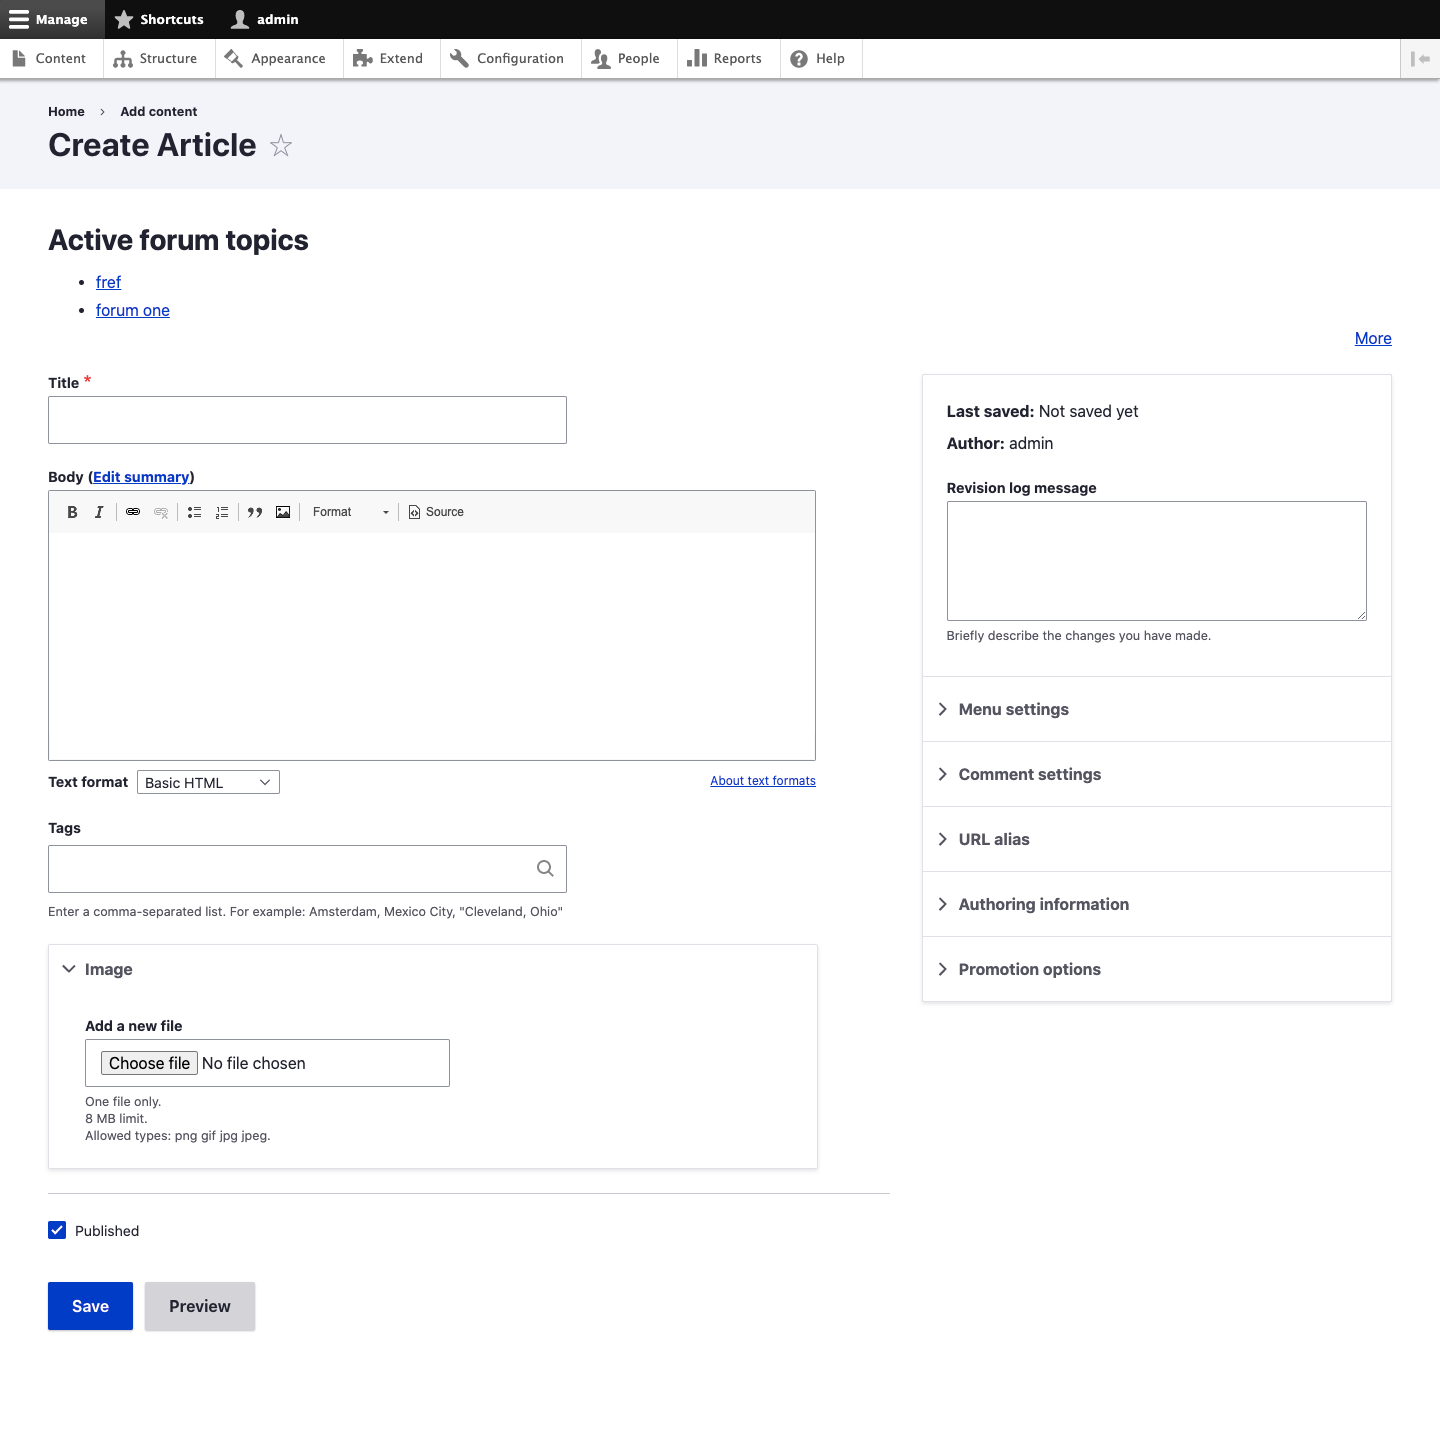Click the Insert image toolbar icon

pos(283,512)
